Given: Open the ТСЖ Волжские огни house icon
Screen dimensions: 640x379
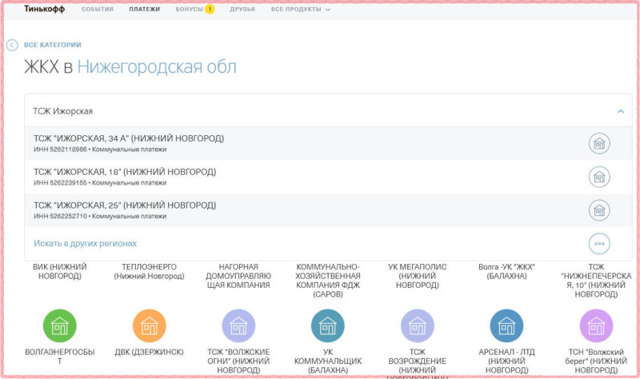Looking at the screenshot, I should 238,326.
